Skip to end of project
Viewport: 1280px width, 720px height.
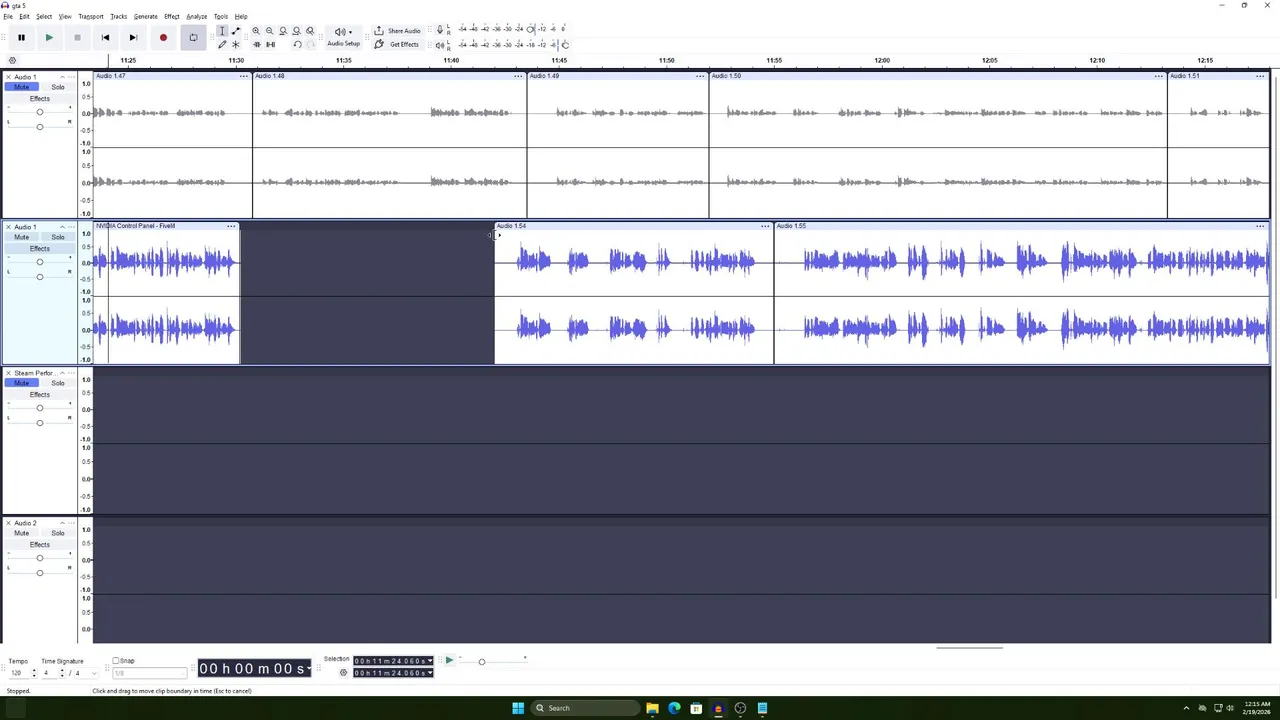pyautogui.click(x=133, y=37)
